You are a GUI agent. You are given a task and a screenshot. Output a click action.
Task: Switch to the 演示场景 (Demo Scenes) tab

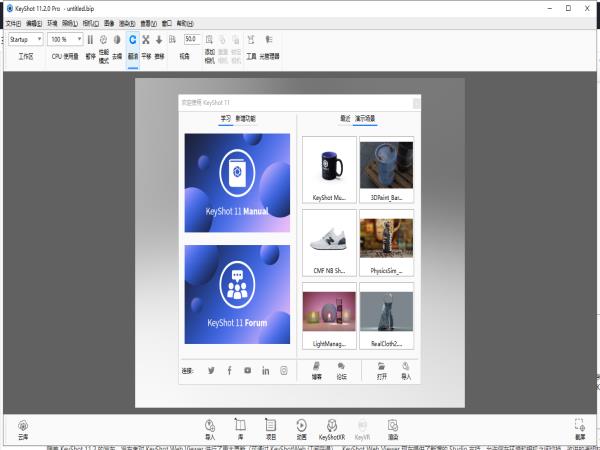tap(365, 119)
